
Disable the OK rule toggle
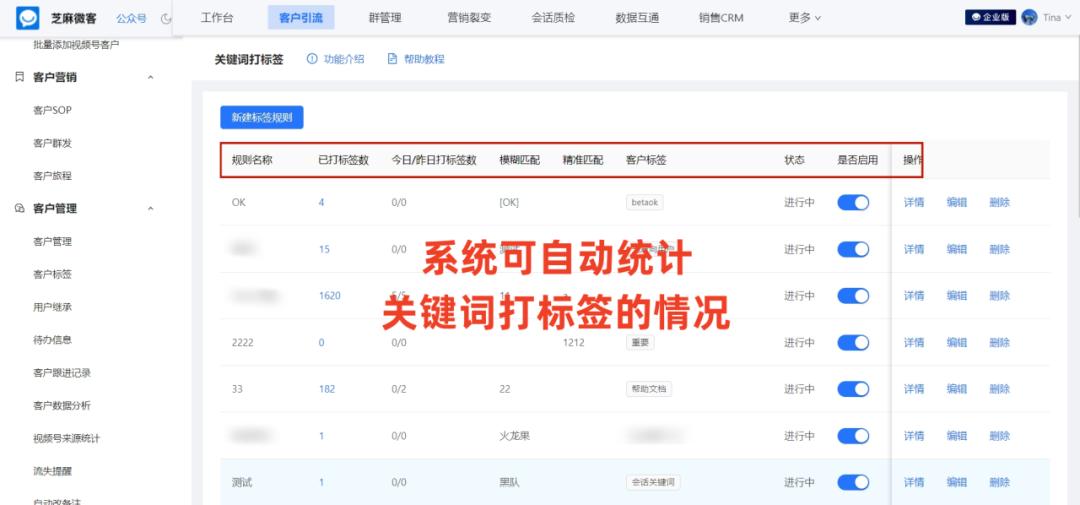[x=853, y=203]
